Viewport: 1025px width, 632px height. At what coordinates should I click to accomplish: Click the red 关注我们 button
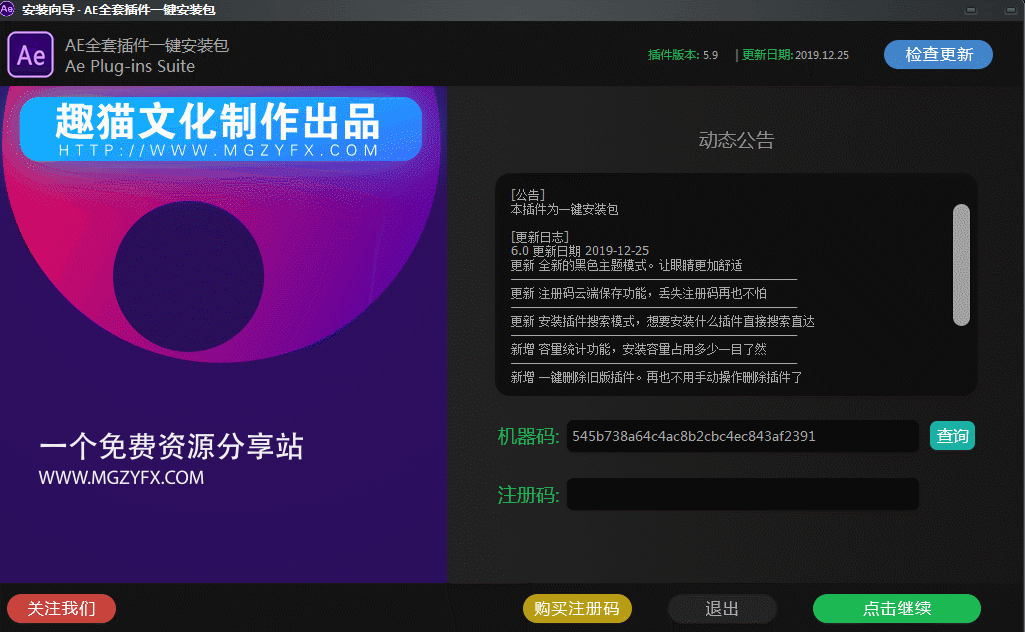(61, 608)
